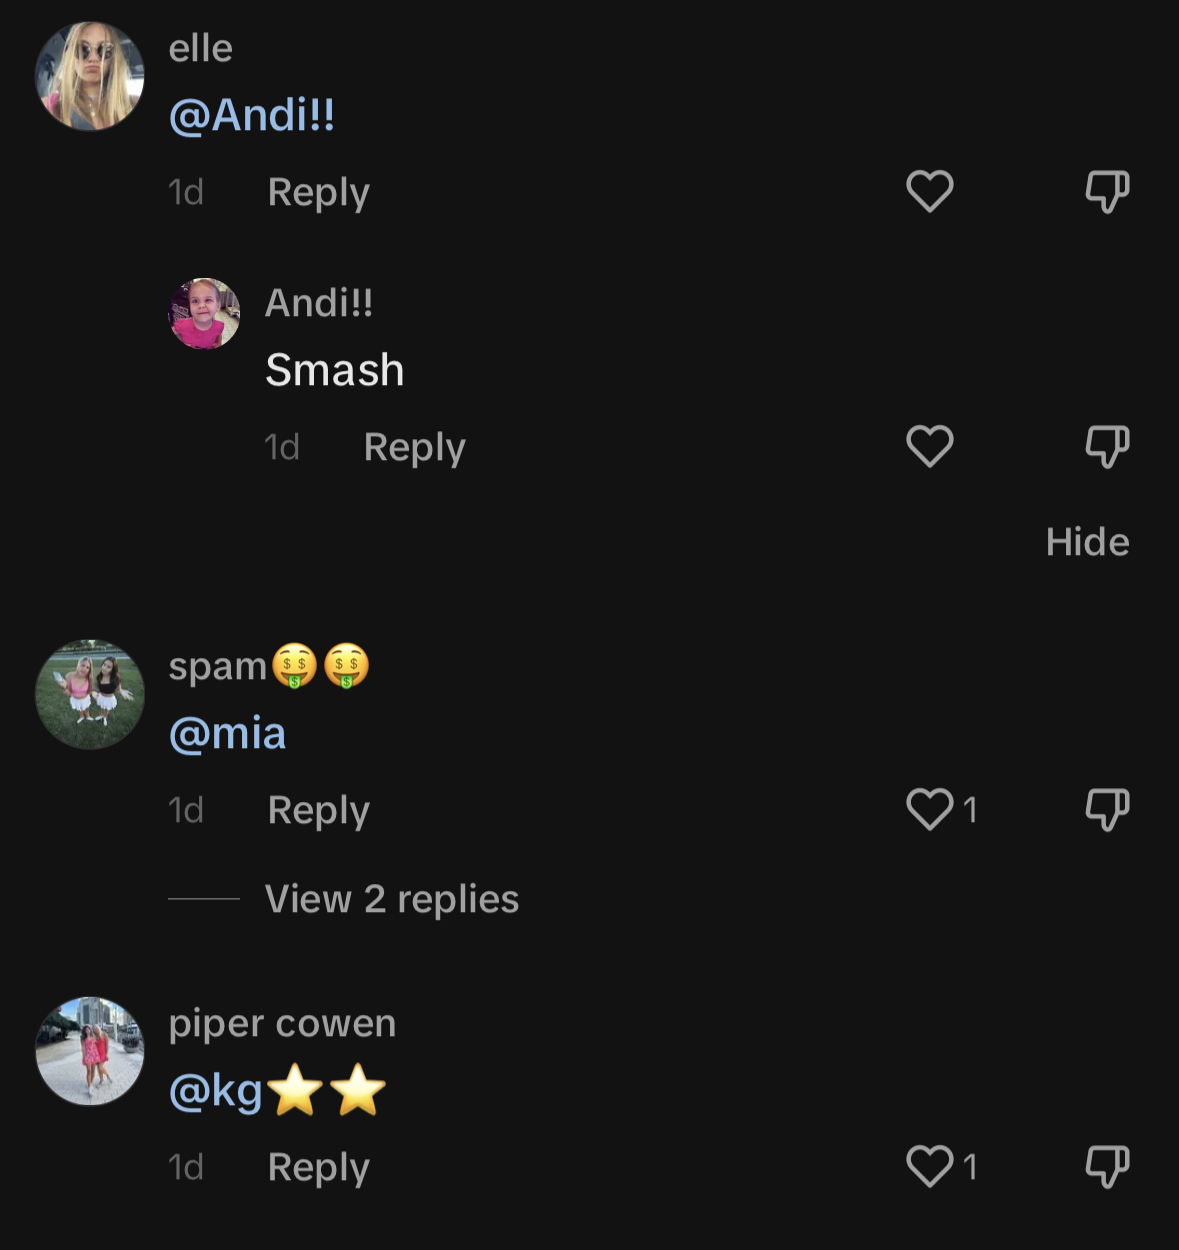Like piper cowen's comment
The height and width of the screenshot is (1250, 1179).
click(x=929, y=1166)
